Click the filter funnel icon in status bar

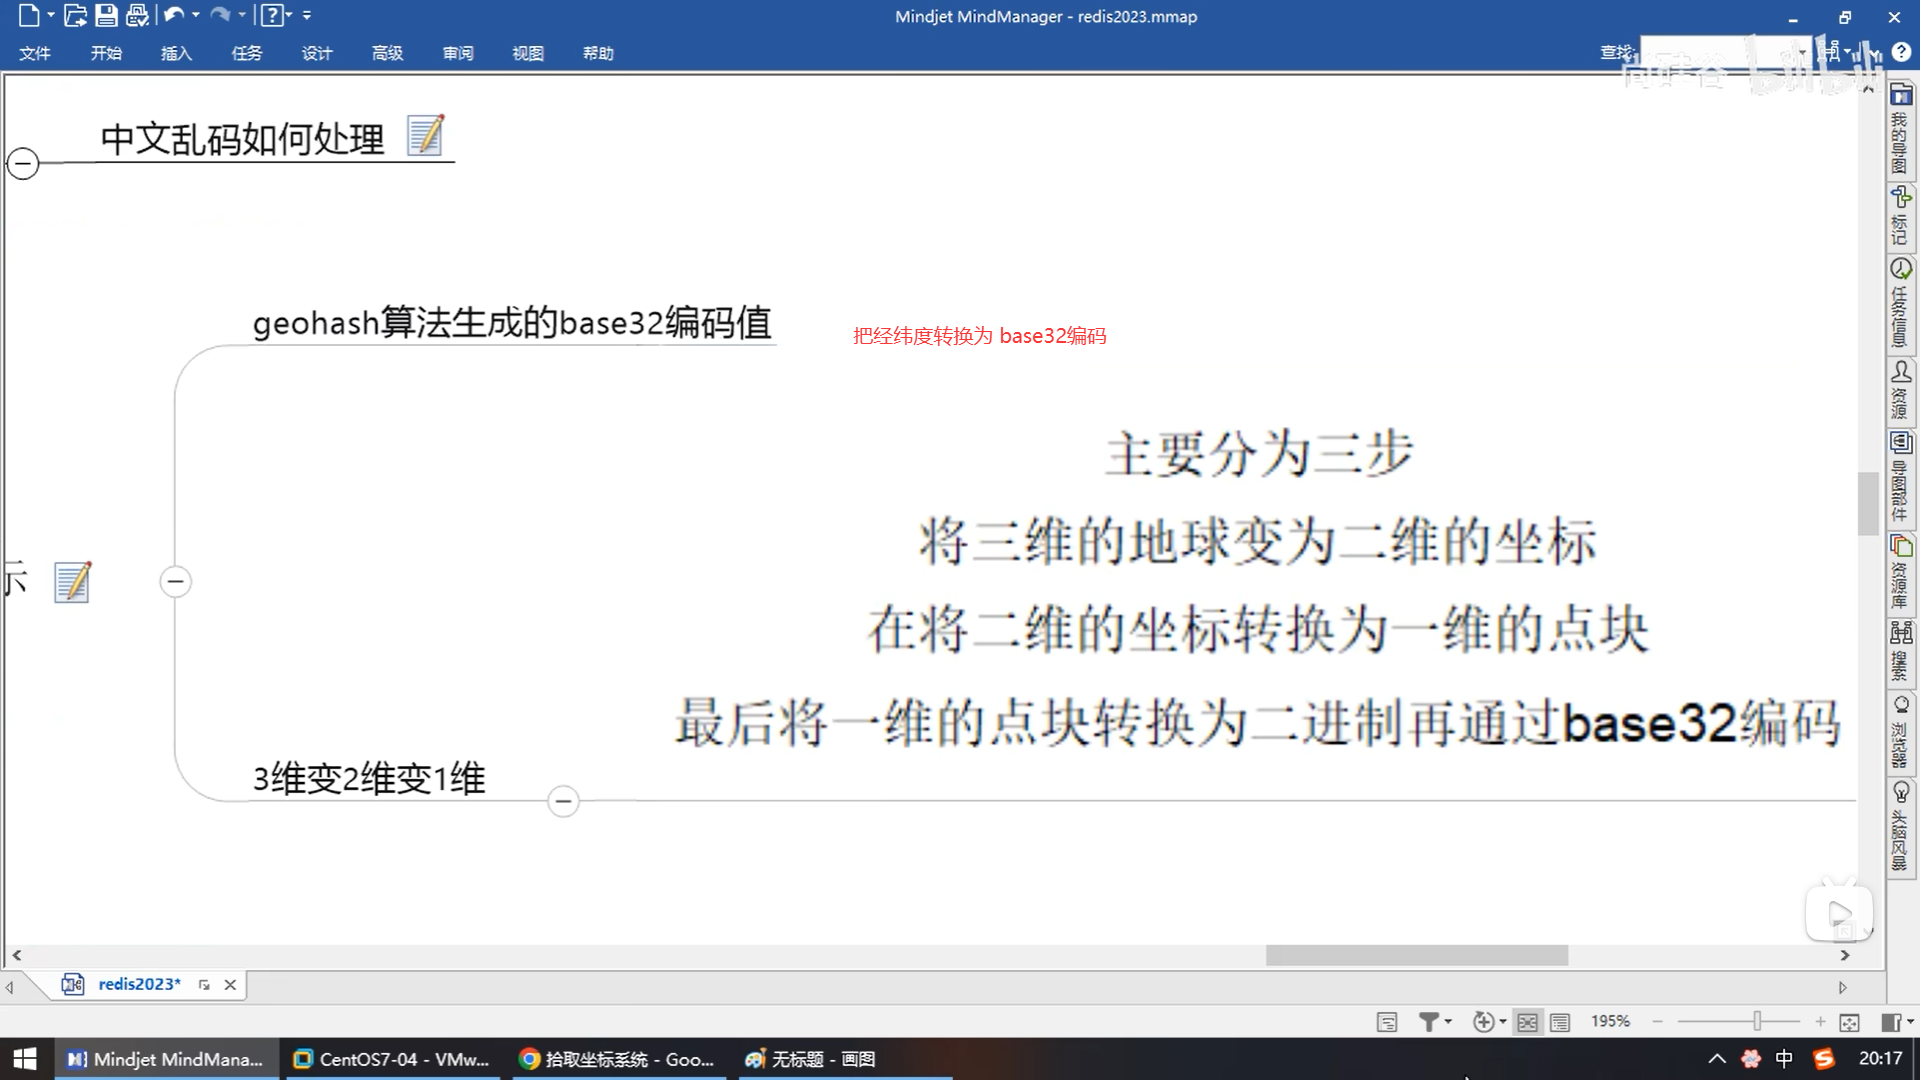1428,1022
